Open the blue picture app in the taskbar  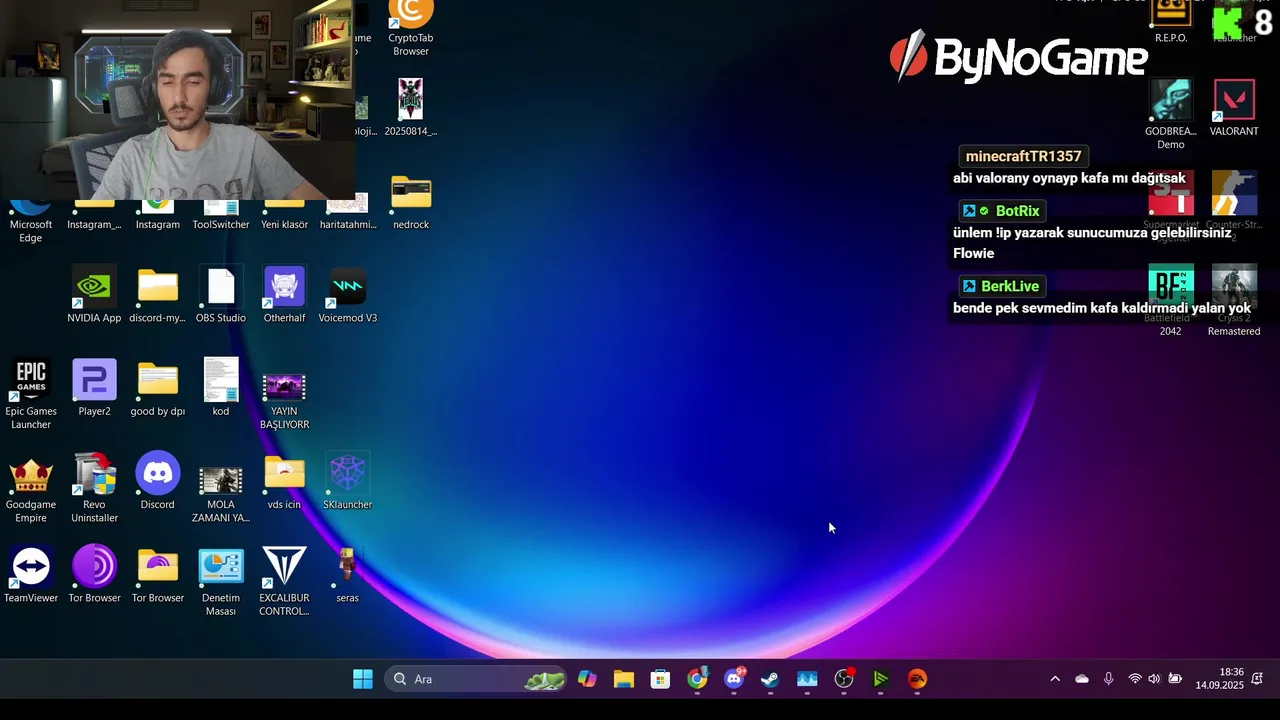click(807, 679)
